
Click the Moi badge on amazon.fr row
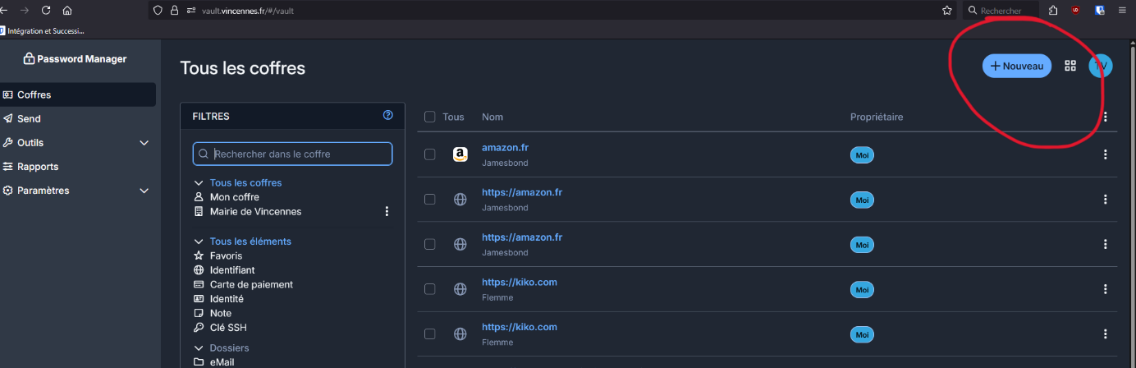(861, 155)
